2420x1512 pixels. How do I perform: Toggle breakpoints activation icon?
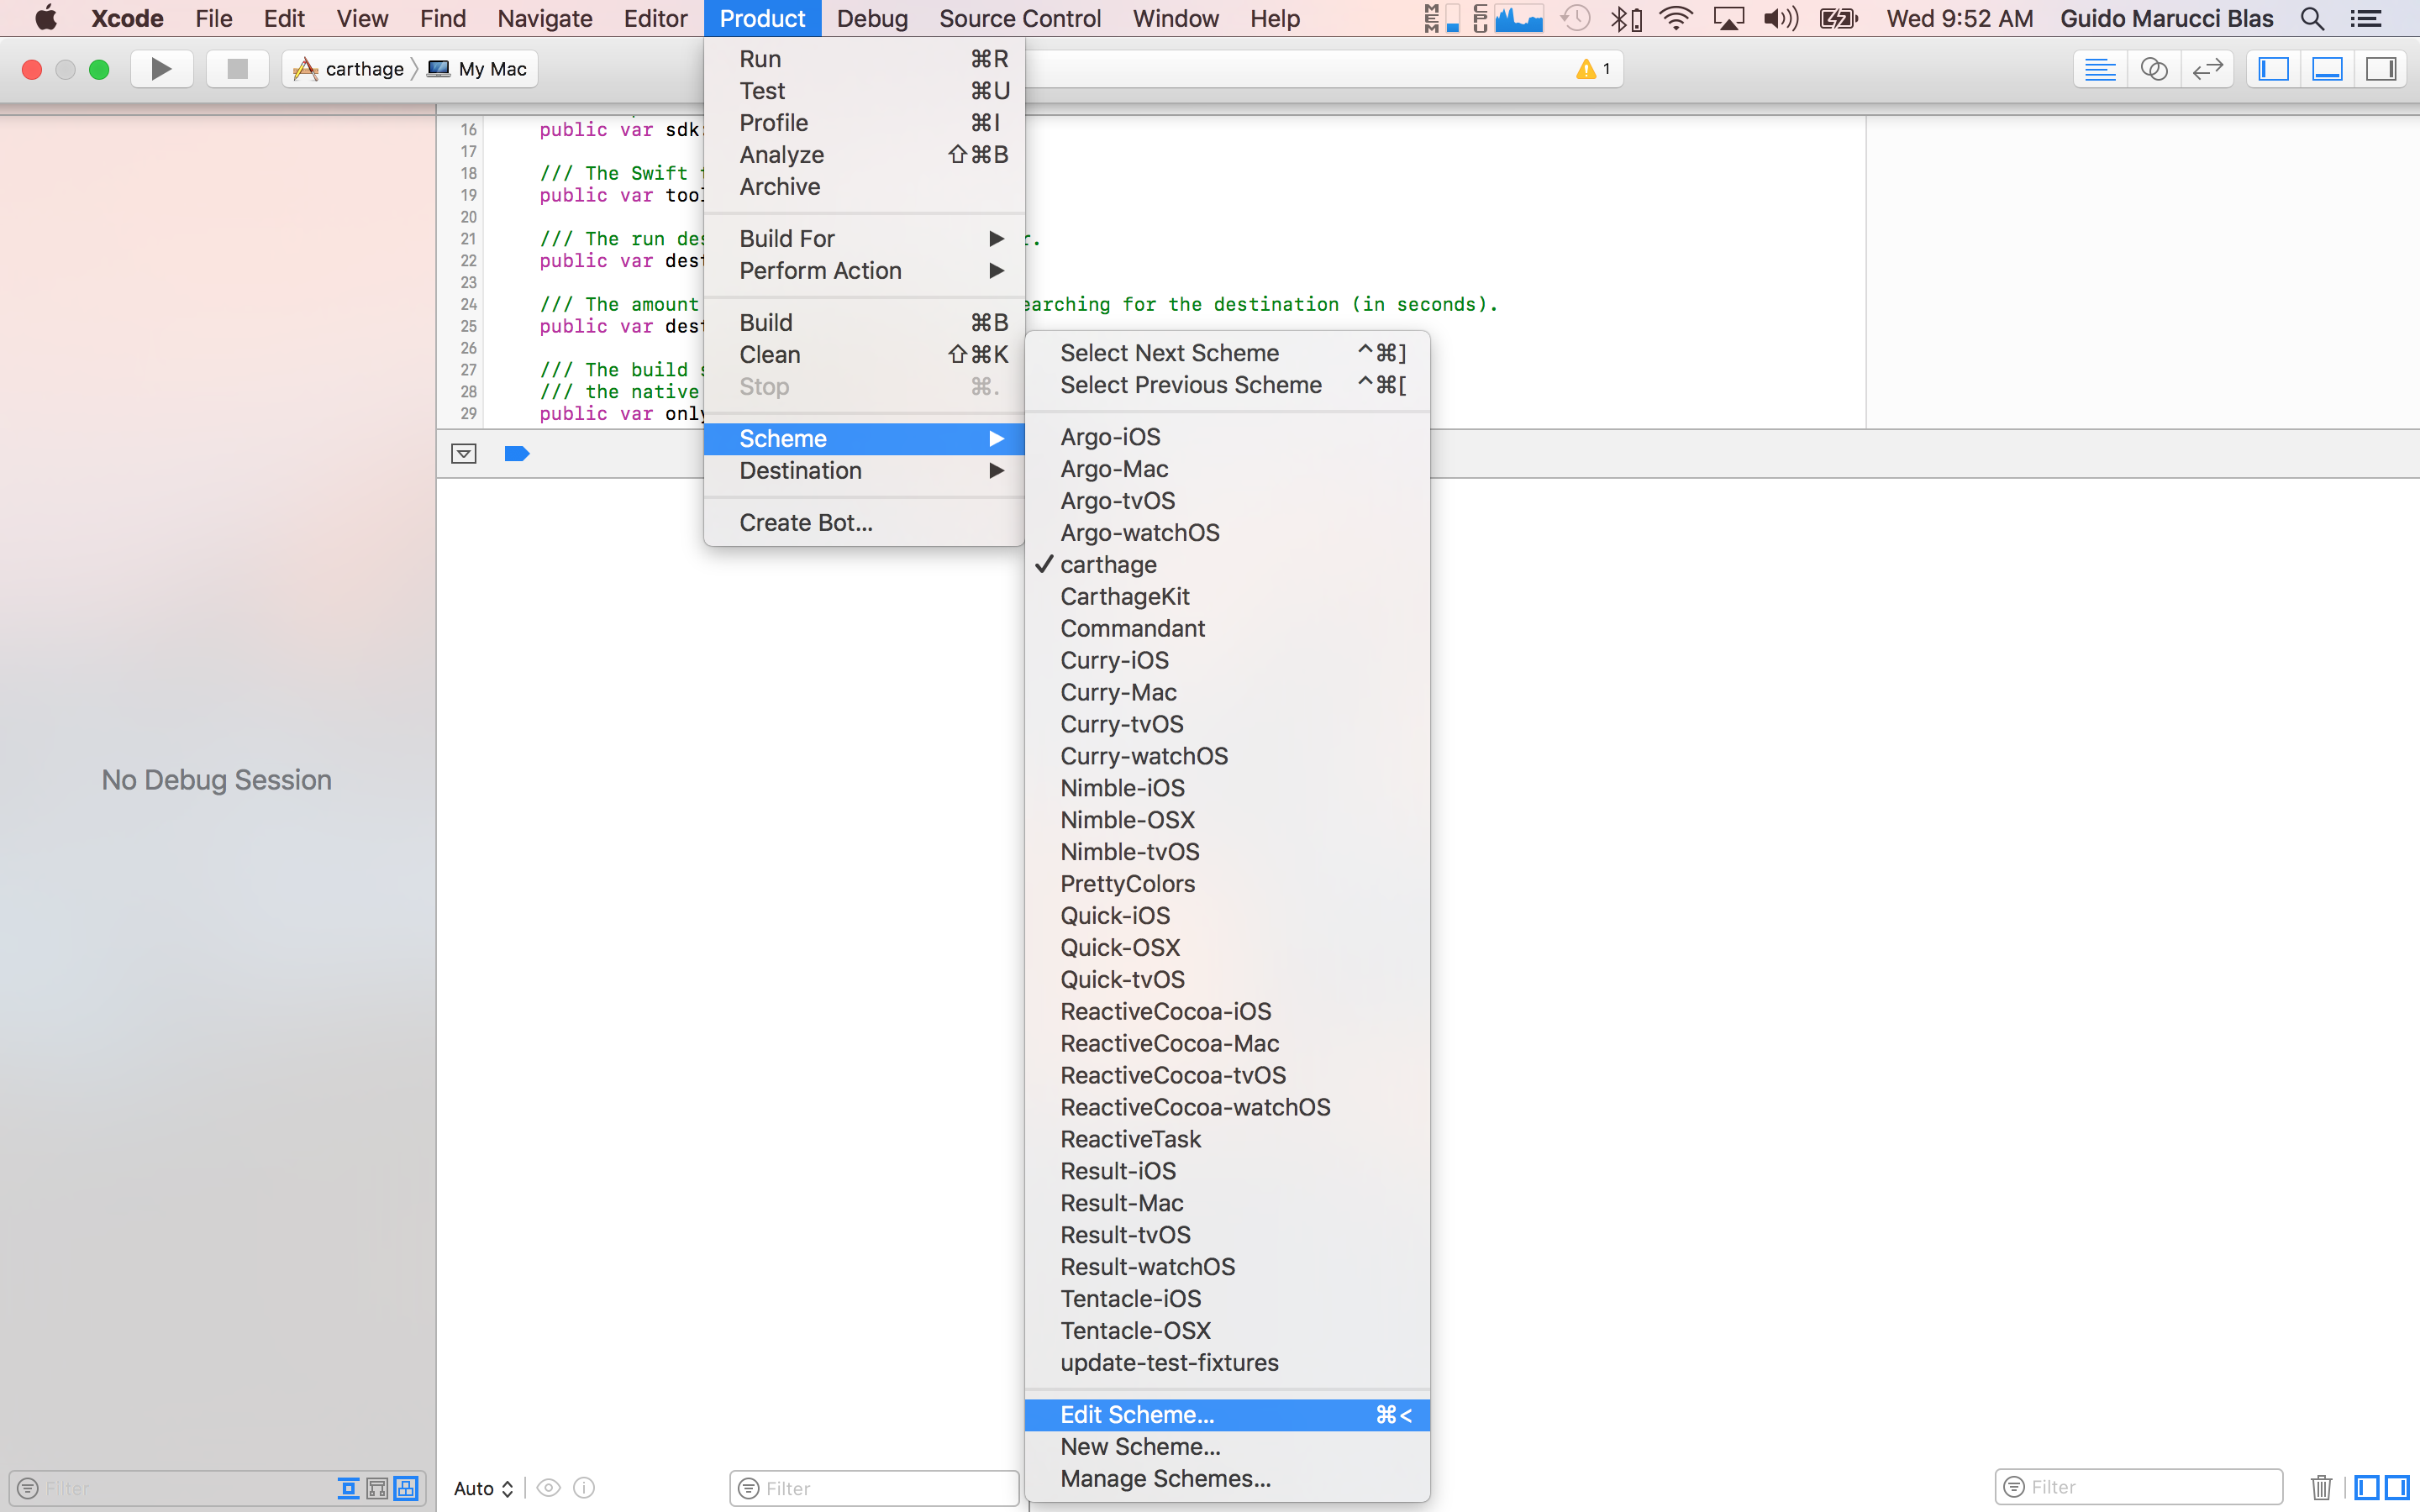[x=517, y=454]
